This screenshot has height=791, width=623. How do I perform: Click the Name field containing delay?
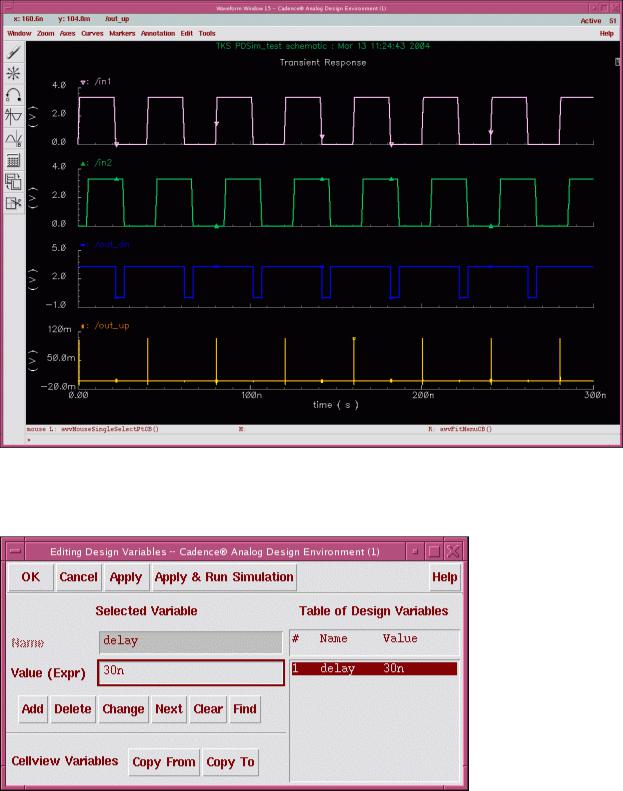pos(191,642)
